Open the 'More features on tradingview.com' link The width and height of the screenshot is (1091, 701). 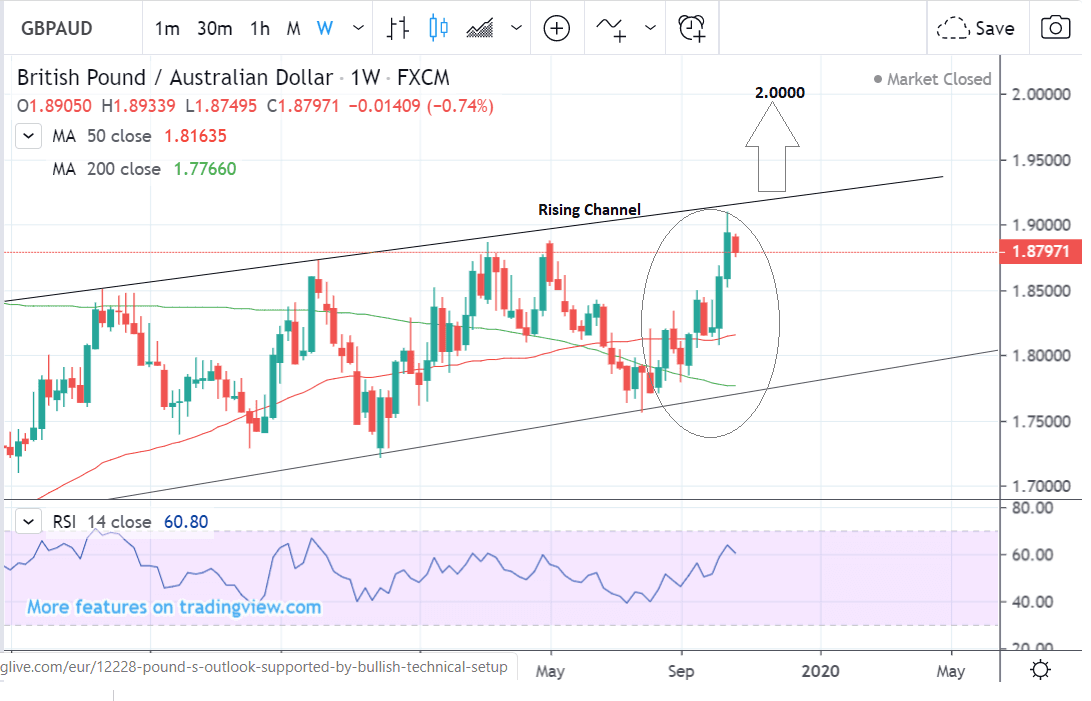(x=174, y=607)
